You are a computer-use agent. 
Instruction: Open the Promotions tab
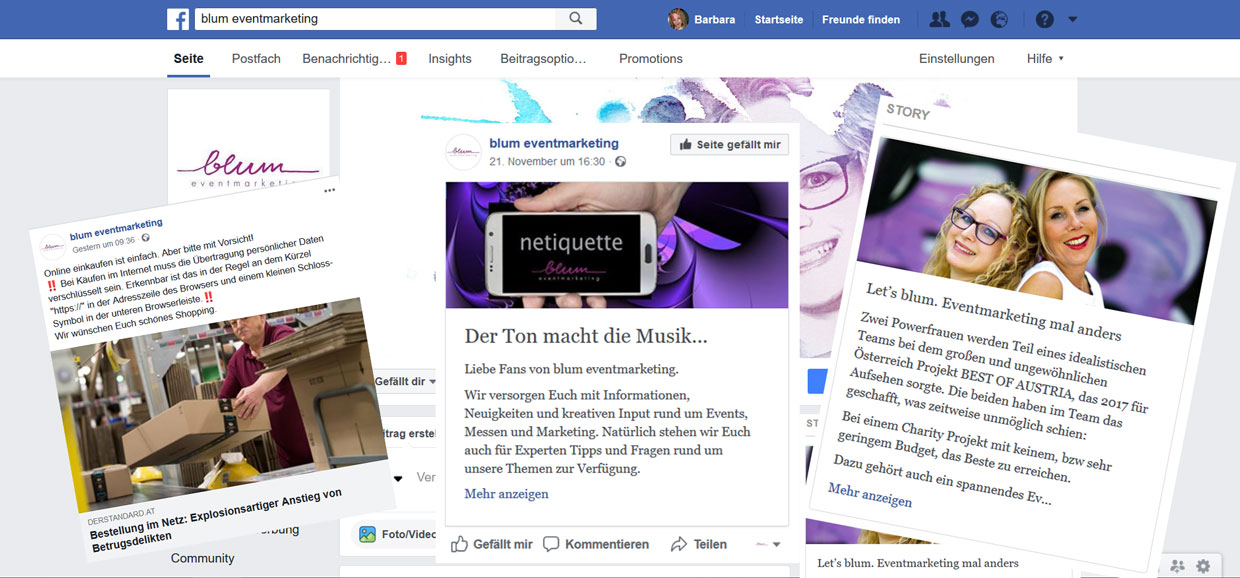[x=651, y=59]
